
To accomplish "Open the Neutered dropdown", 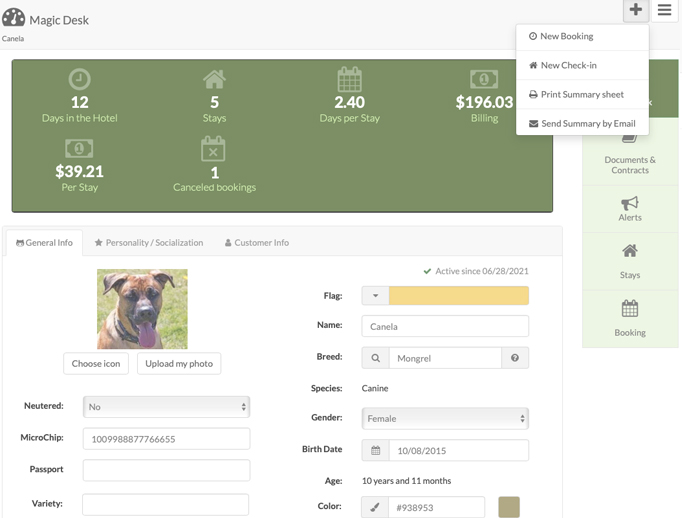I will (167, 407).
